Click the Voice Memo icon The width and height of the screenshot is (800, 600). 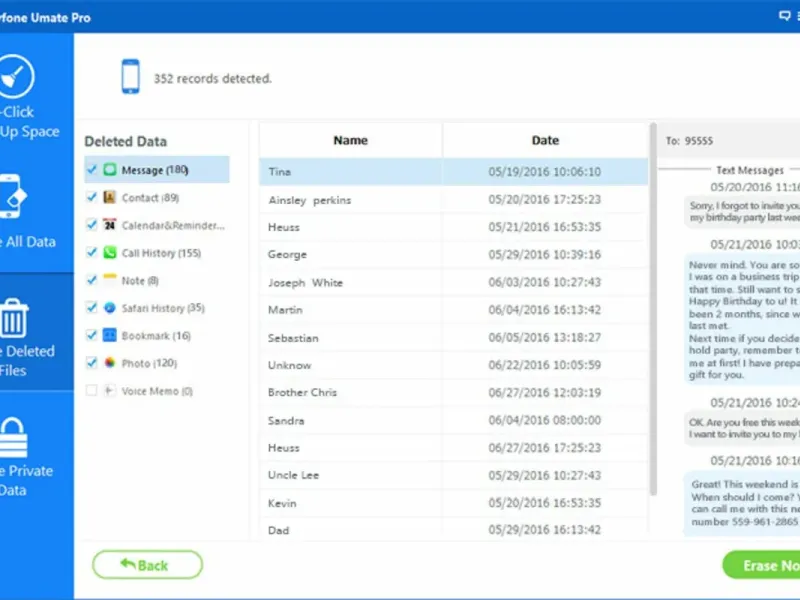point(109,391)
